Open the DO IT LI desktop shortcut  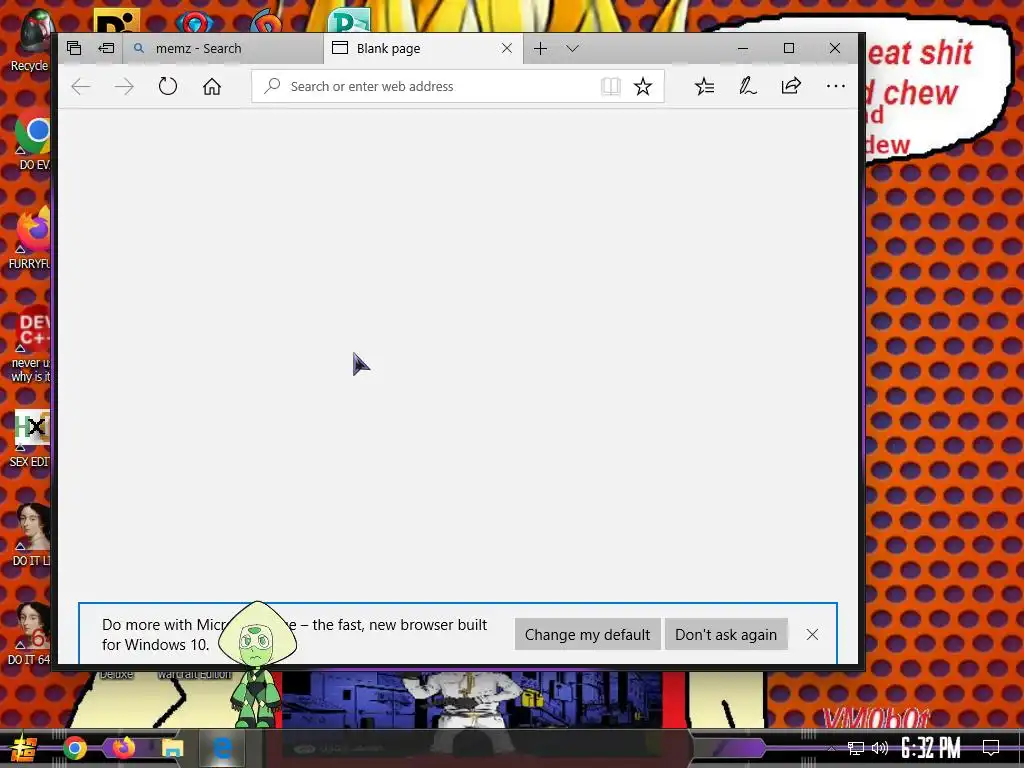(31, 534)
